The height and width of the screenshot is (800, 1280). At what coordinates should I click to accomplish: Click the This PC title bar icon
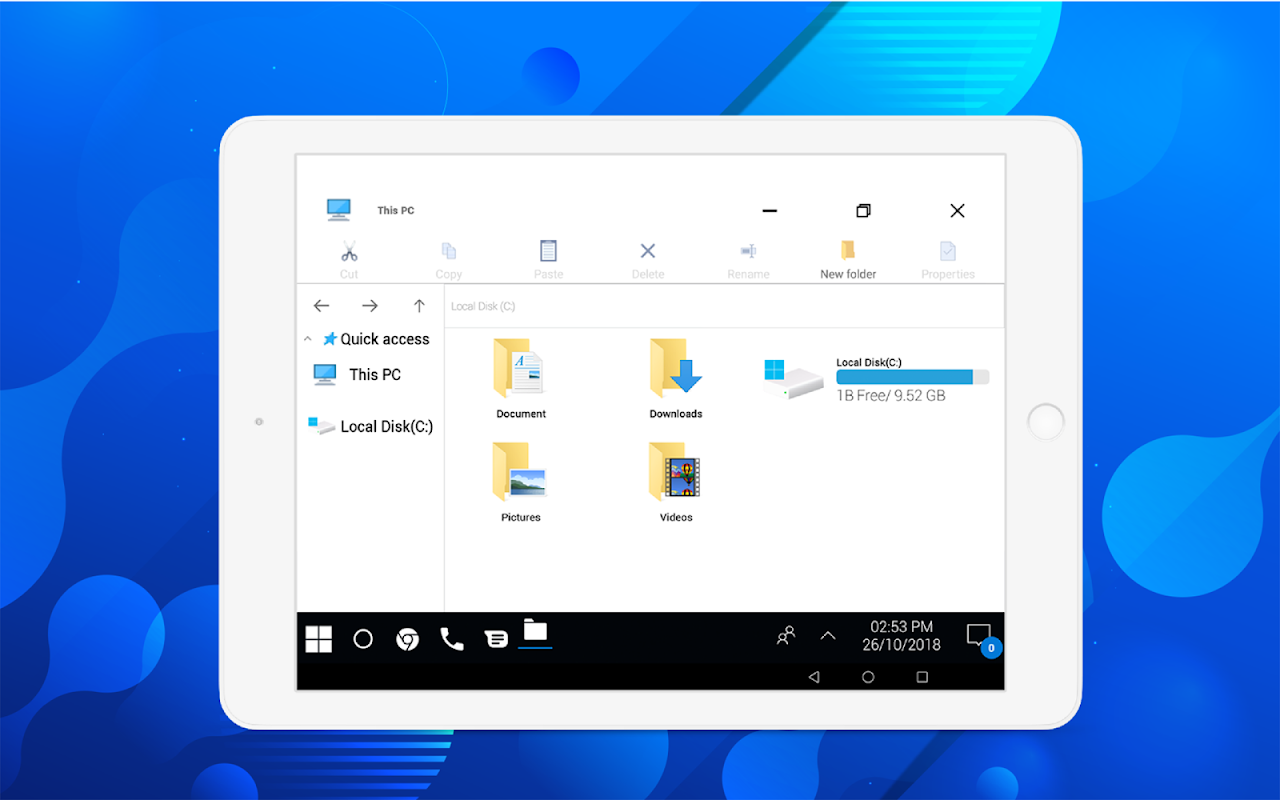[339, 210]
